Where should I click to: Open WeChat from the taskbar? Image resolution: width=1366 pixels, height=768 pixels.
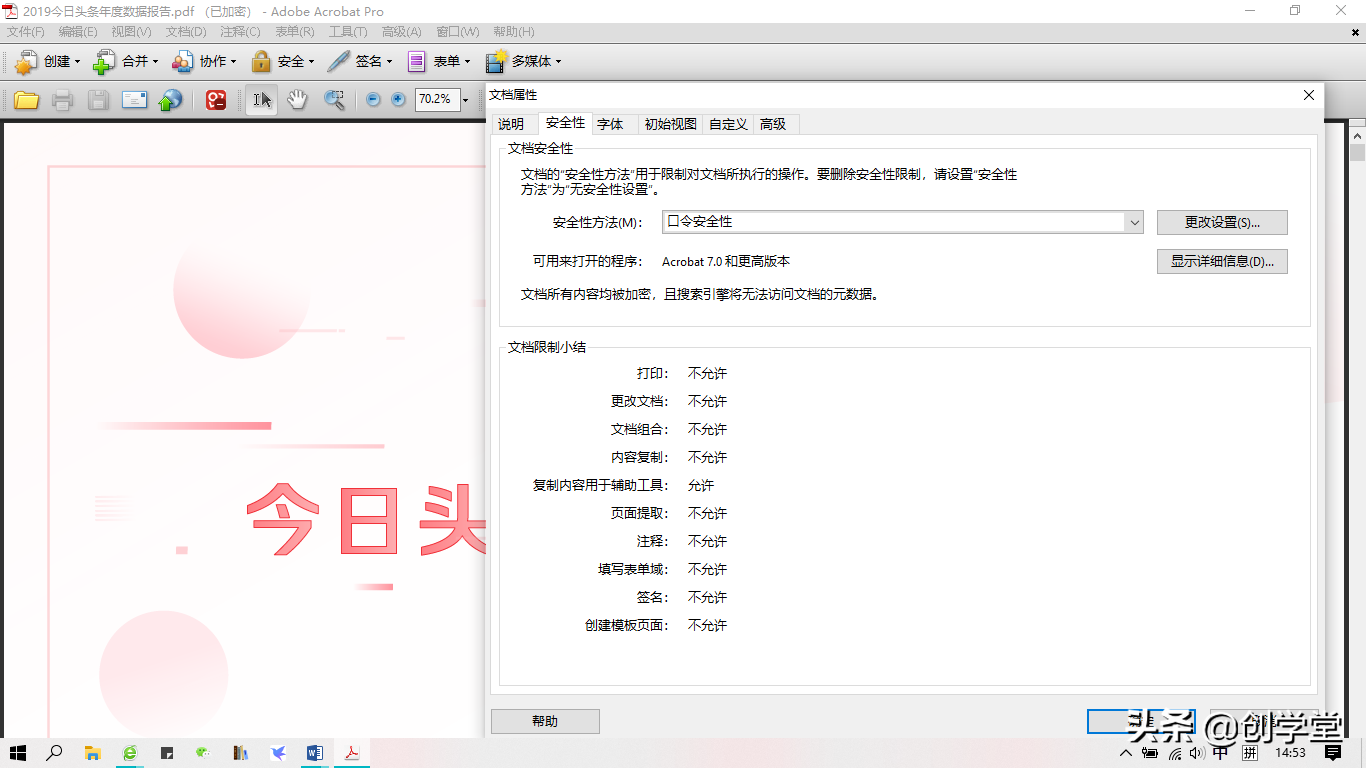(x=204, y=753)
